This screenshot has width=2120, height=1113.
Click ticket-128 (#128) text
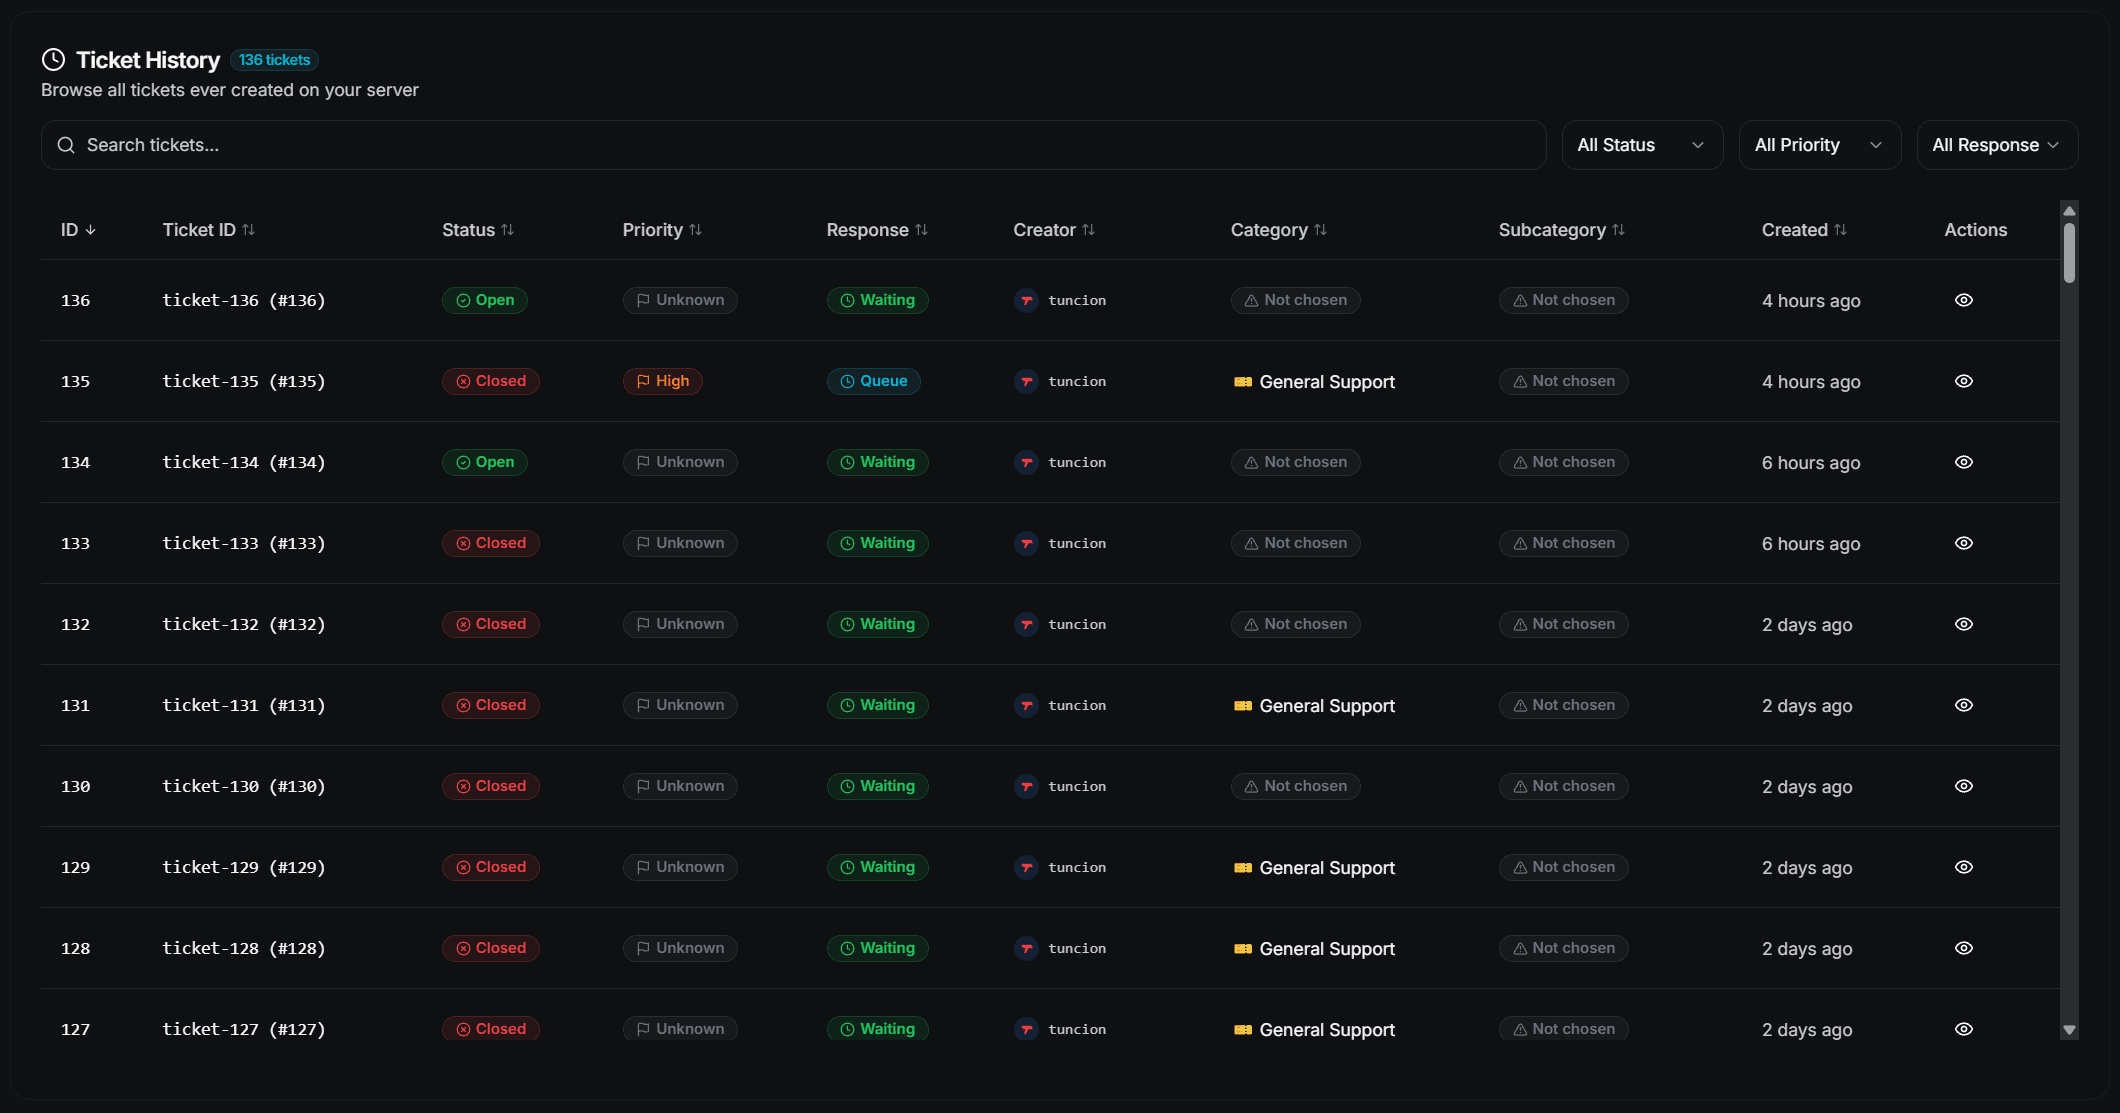click(x=244, y=948)
